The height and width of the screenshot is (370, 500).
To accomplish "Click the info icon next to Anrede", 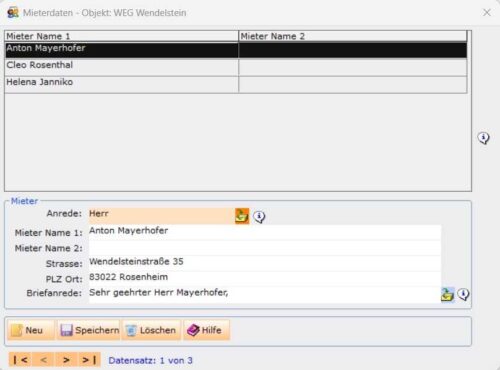I will click(x=259, y=217).
